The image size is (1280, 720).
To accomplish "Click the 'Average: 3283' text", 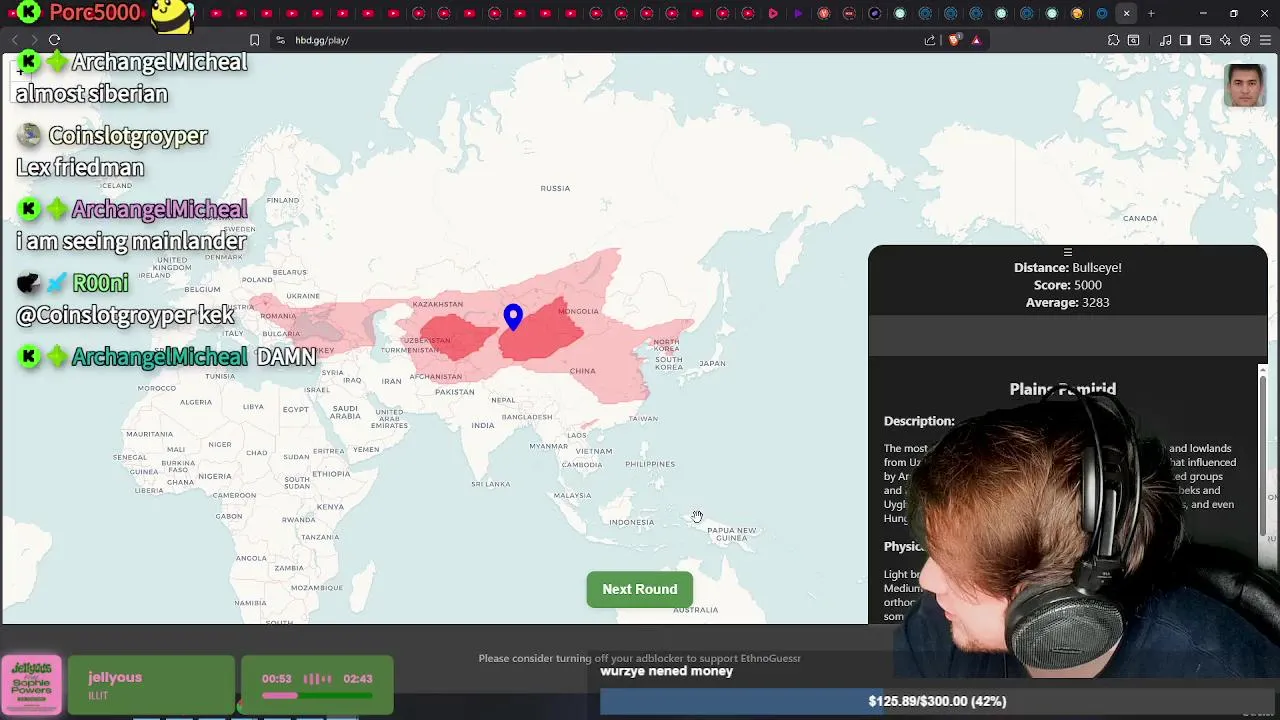I will [x=1068, y=302].
